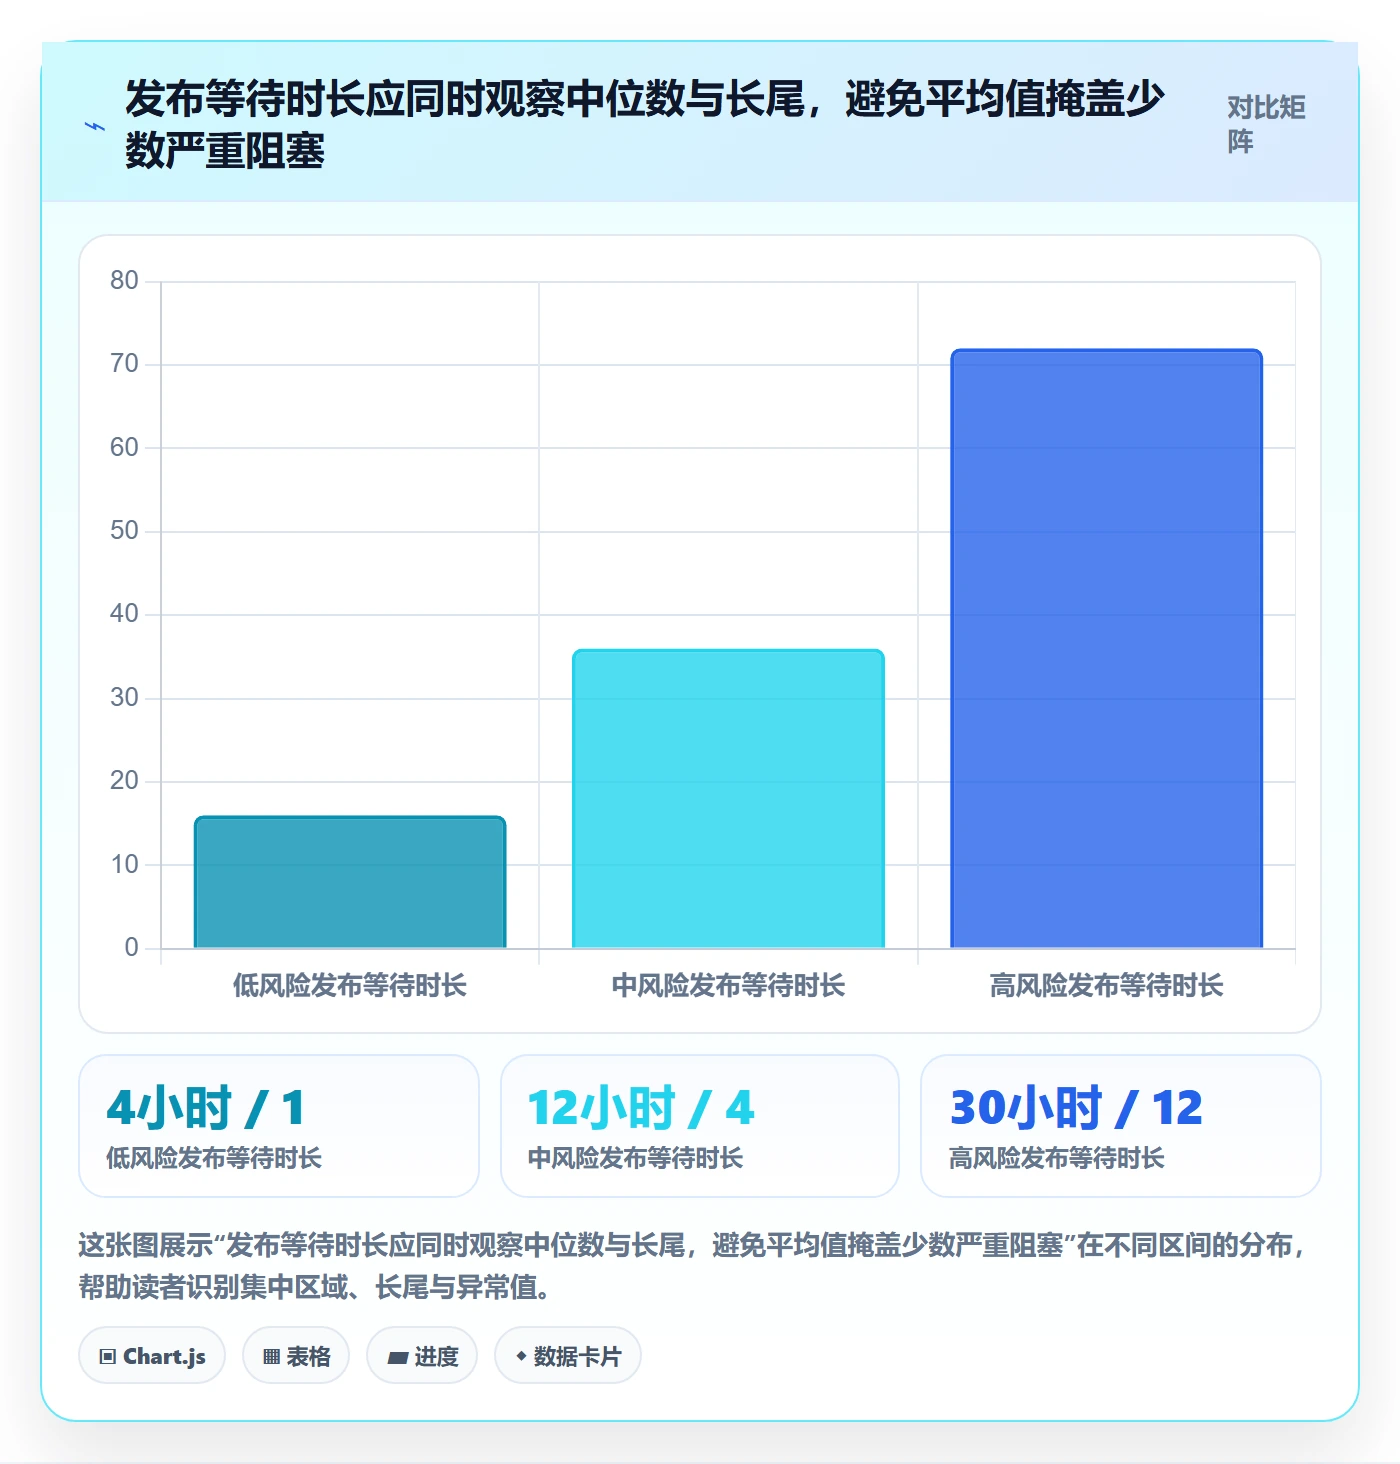Click the y-axis value 0
This screenshot has height=1464, width=1400.
tap(131, 948)
